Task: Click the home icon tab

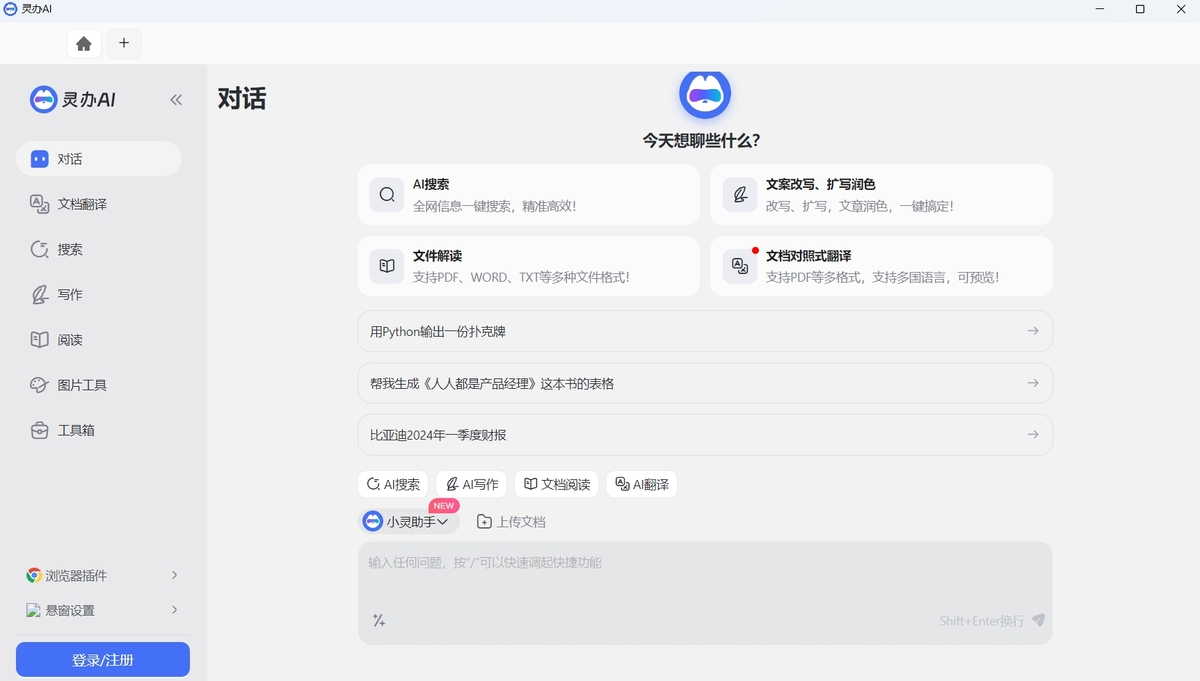Action: coord(84,43)
